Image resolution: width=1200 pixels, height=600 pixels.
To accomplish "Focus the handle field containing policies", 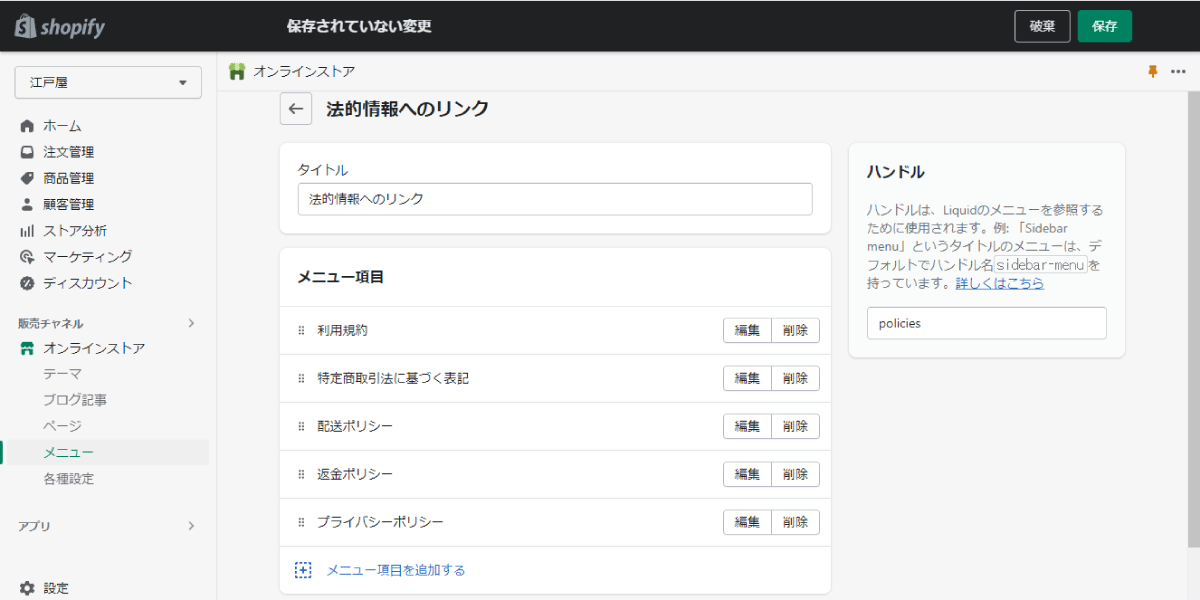I will [987, 323].
